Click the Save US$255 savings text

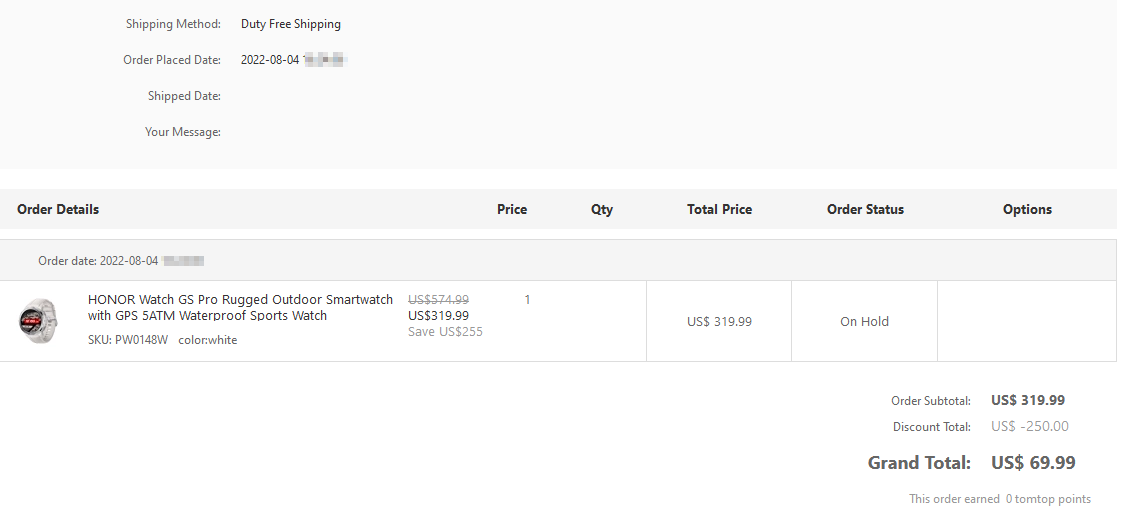click(445, 331)
